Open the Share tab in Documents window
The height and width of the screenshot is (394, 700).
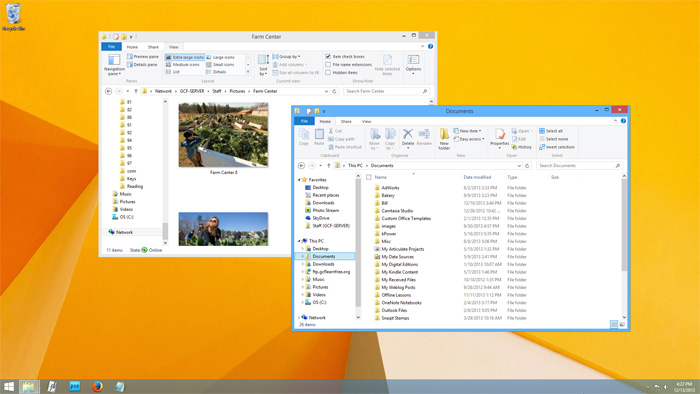(x=346, y=121)
